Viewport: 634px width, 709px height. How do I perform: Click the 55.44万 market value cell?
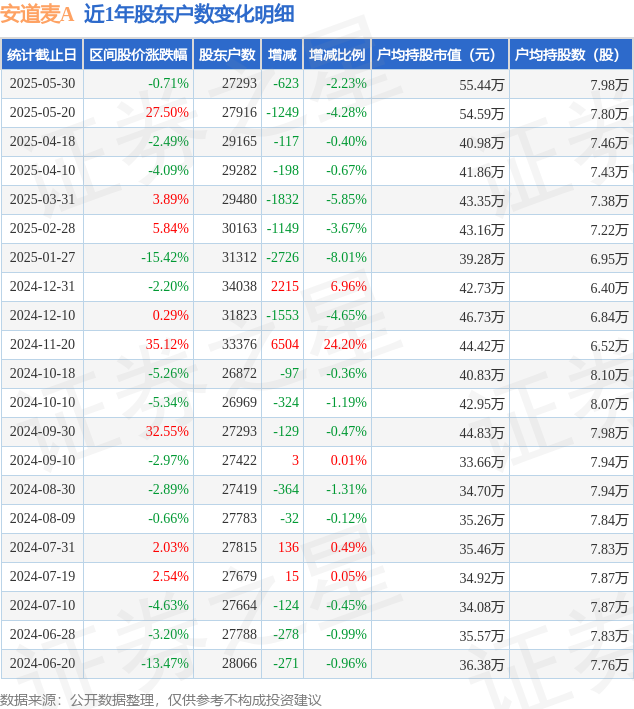[482, 85]
